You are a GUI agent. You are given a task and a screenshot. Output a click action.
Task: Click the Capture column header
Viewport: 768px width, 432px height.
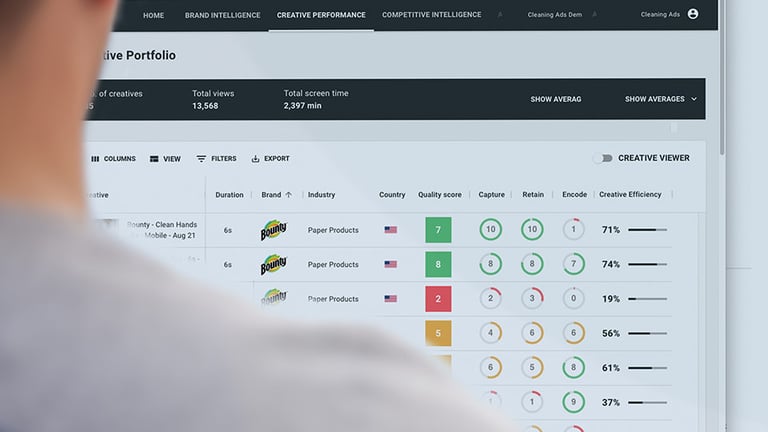[491, 194]
